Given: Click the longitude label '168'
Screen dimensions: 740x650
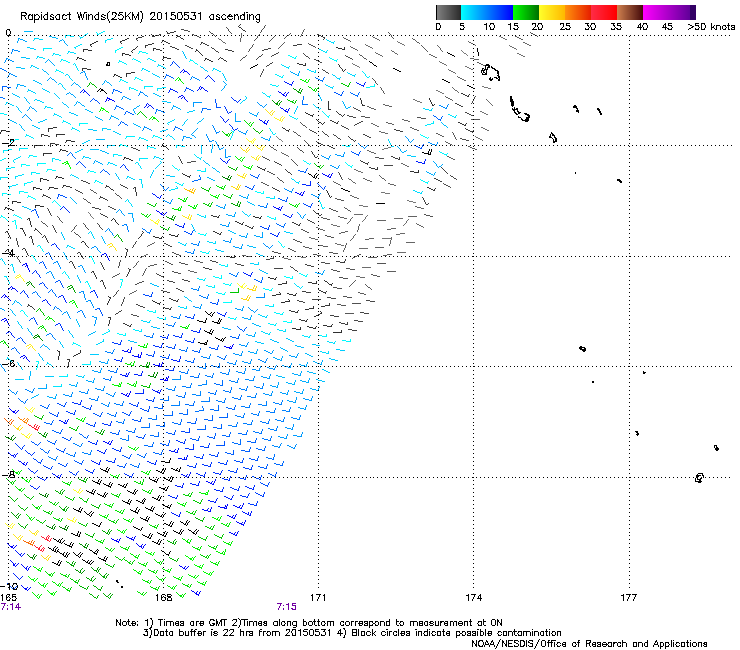Looking at the screenshot, I should click(x=163, y=598).
